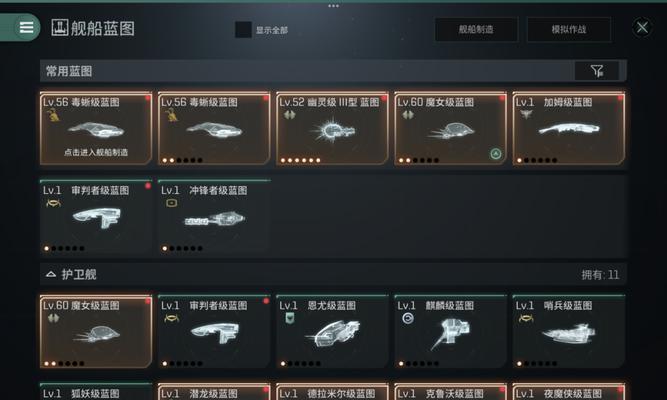Open the 模拟作战 tab

pos(569,29)
